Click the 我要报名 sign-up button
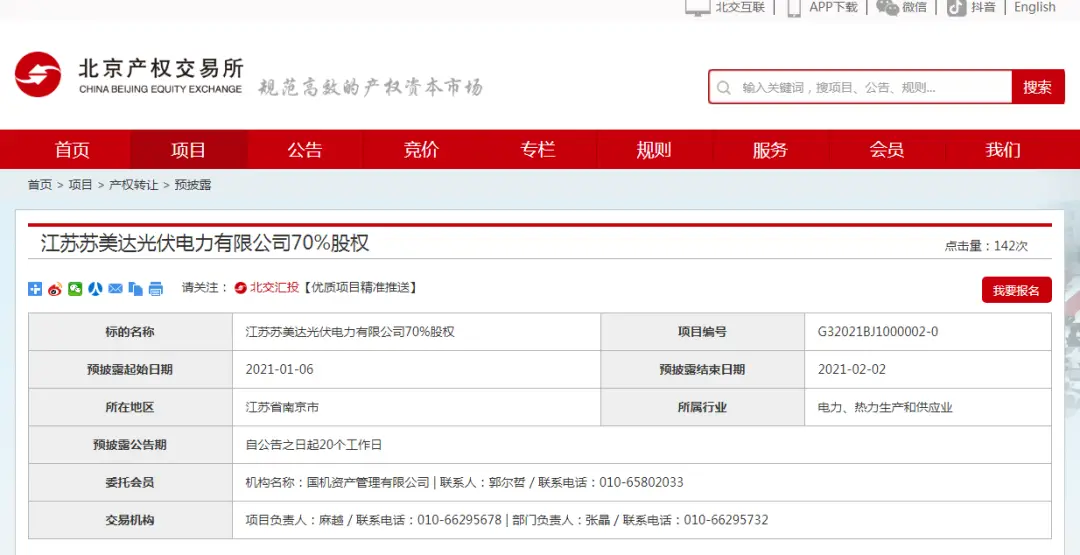The image size is (1080, 555). pyautogui.click(x=1017, y=290)
